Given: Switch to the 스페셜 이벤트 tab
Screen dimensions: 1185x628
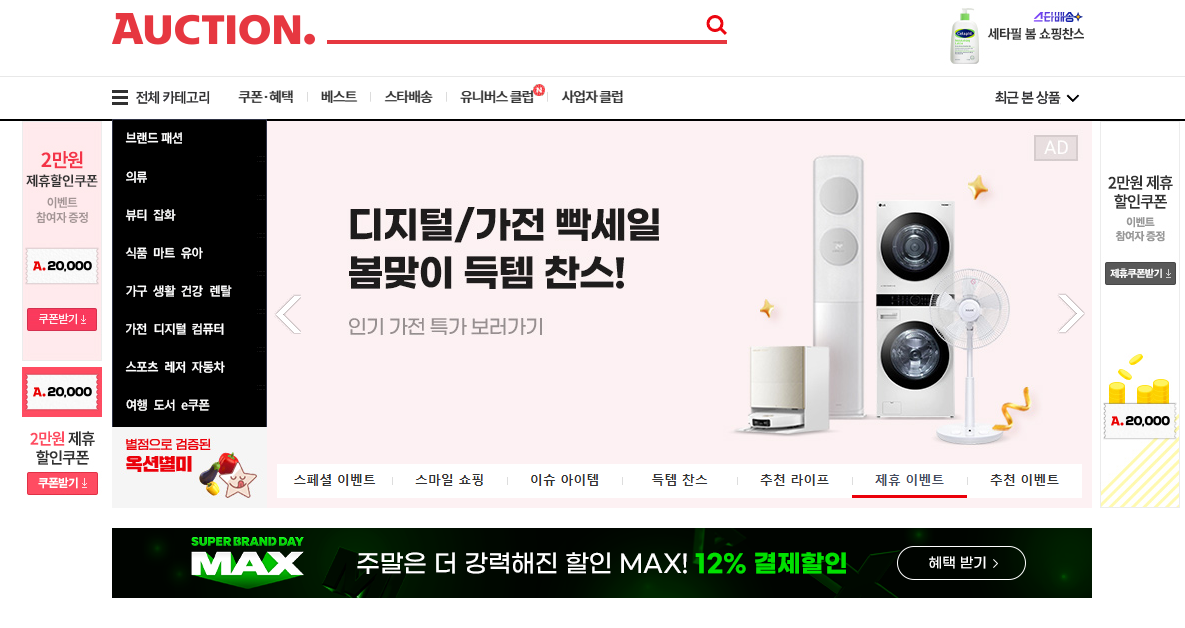Looking at the screenshot, I should [x=335, y=480].
